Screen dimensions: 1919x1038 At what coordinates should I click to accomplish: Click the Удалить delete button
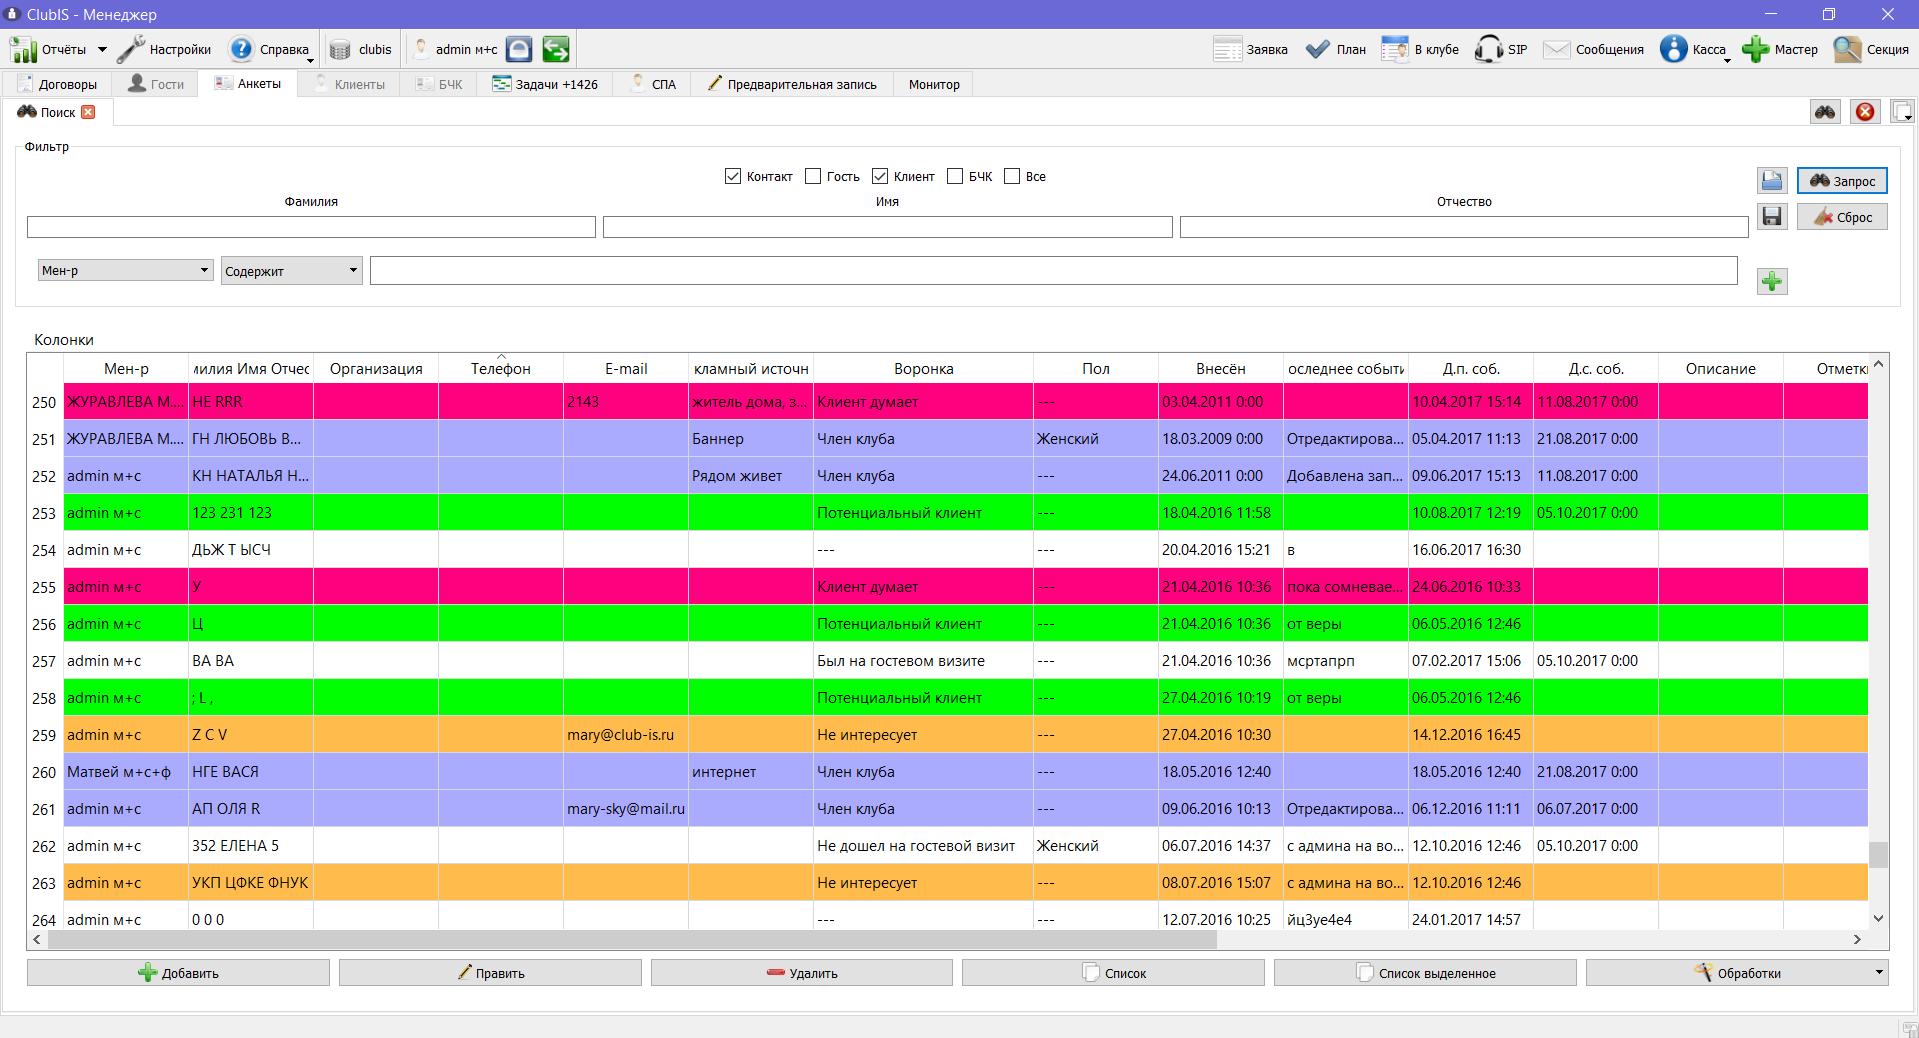[802, 972]
